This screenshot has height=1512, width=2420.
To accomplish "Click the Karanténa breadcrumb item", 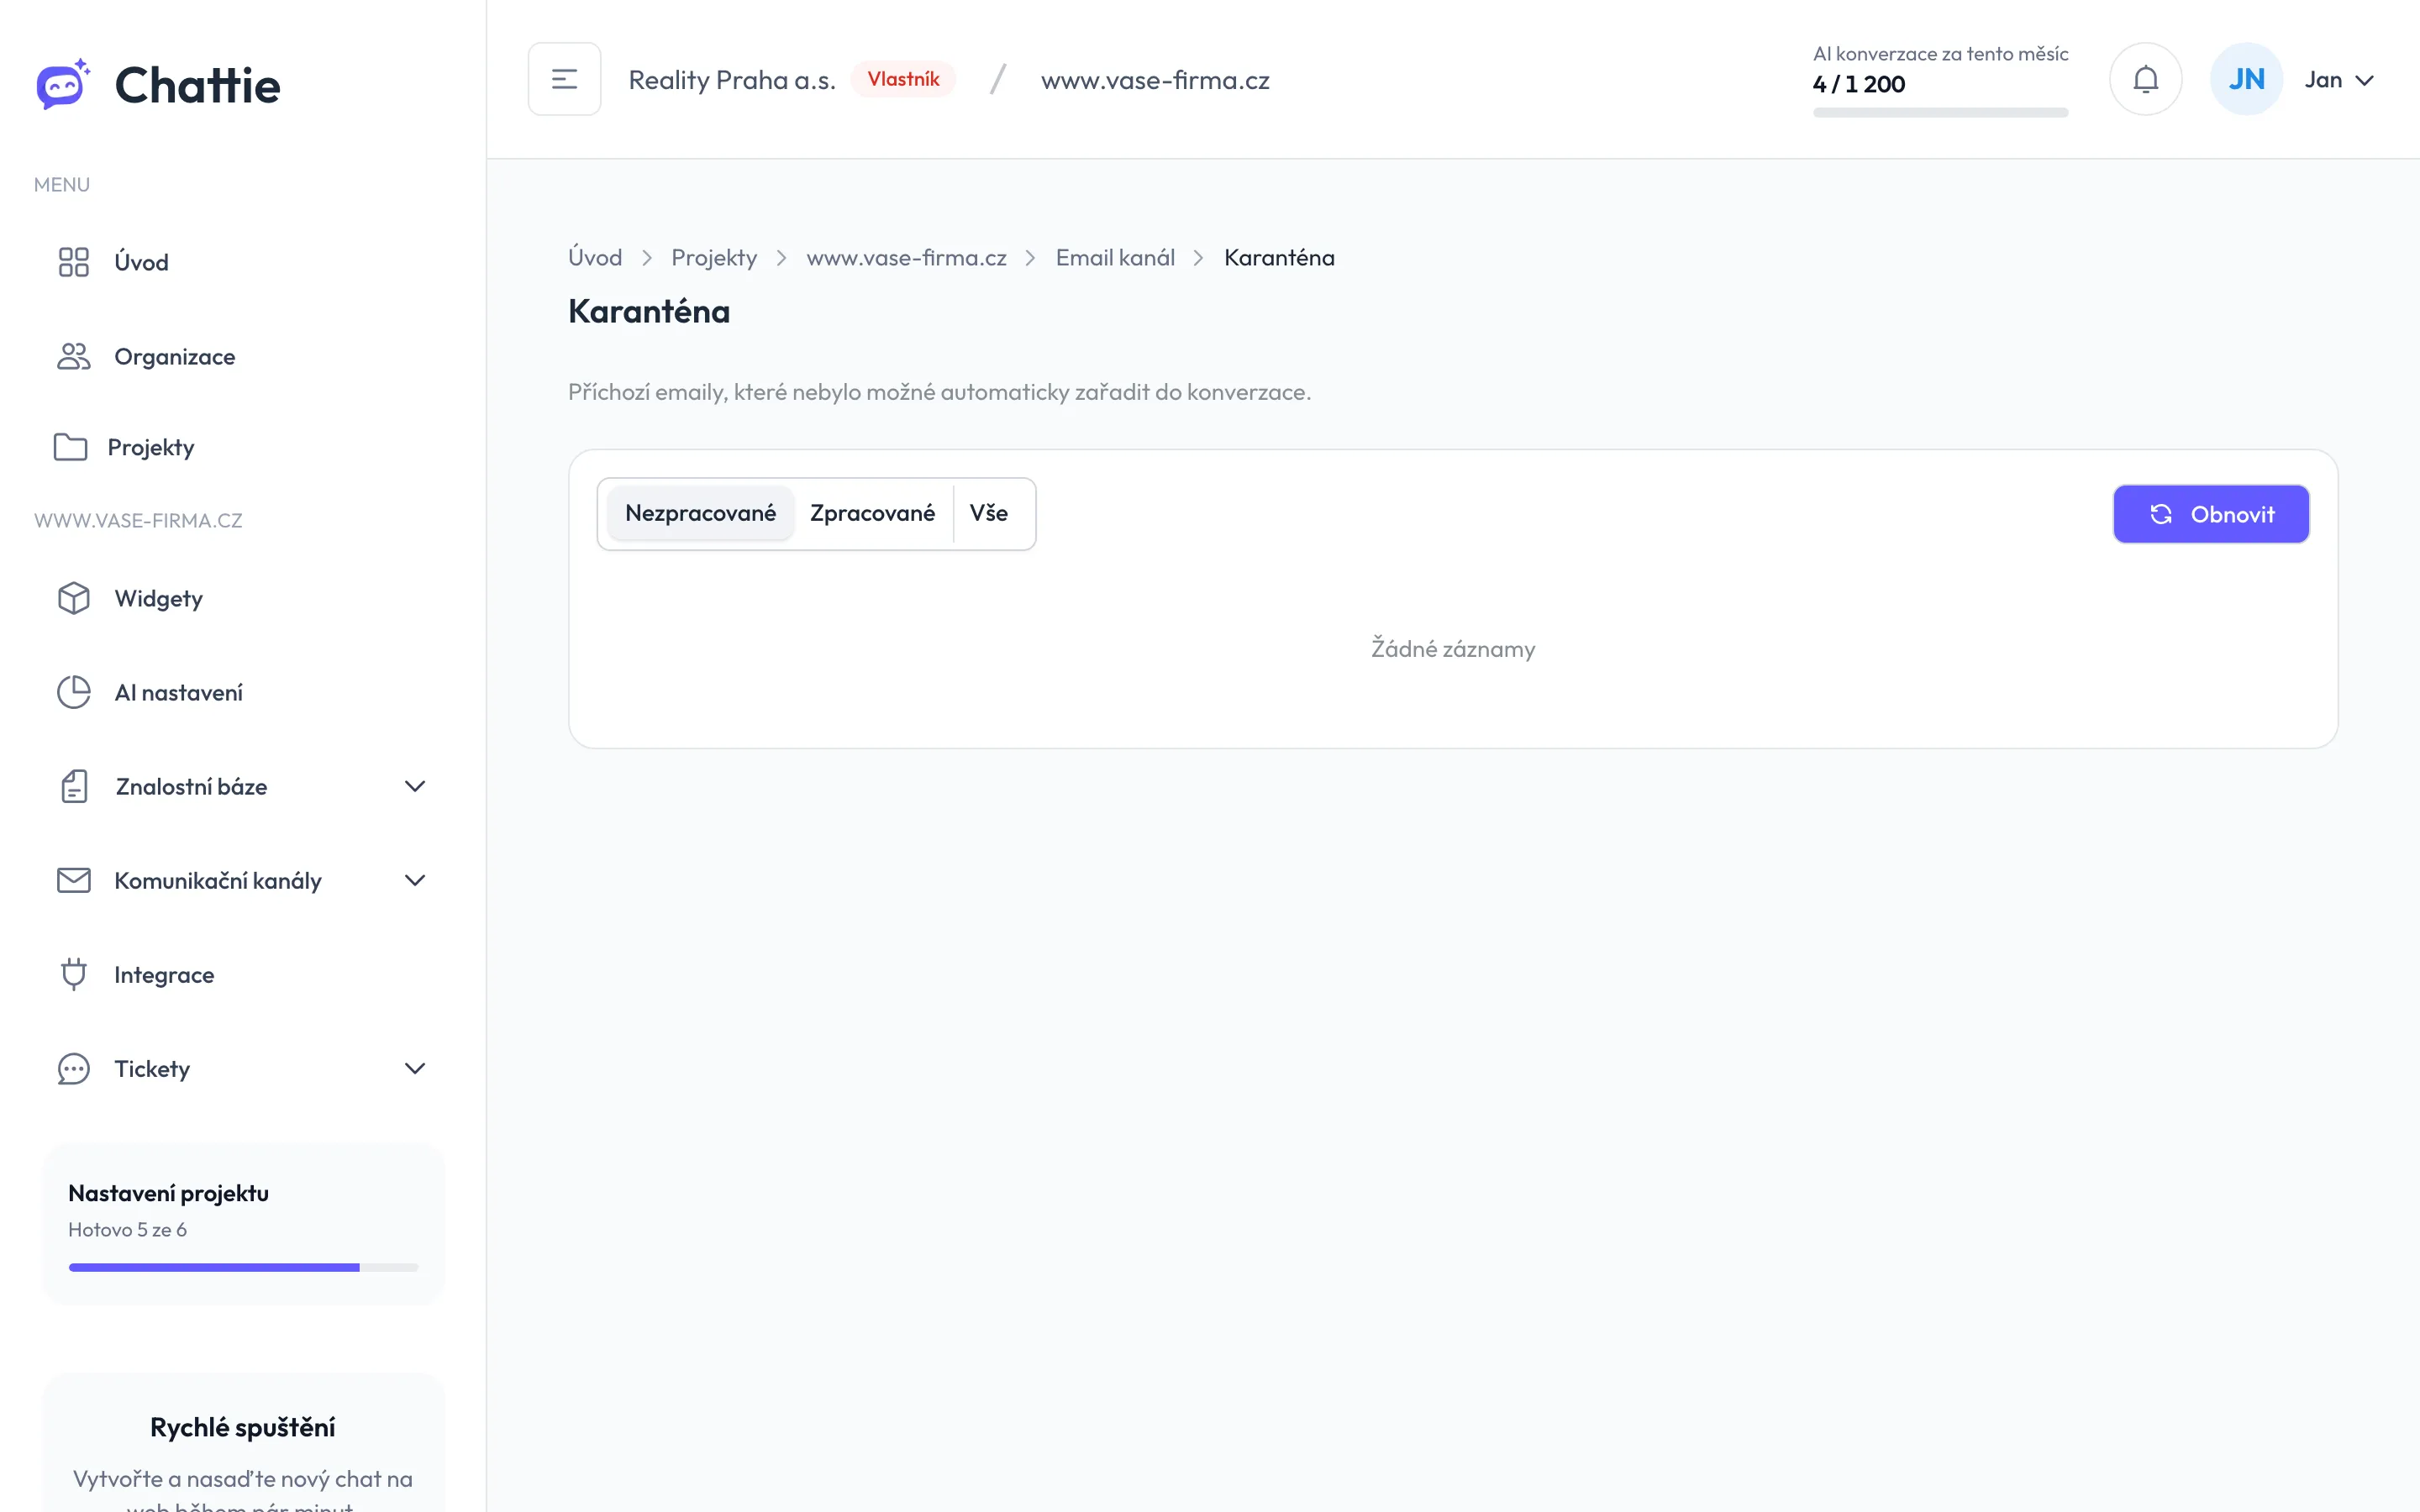I will [1279, 257].
